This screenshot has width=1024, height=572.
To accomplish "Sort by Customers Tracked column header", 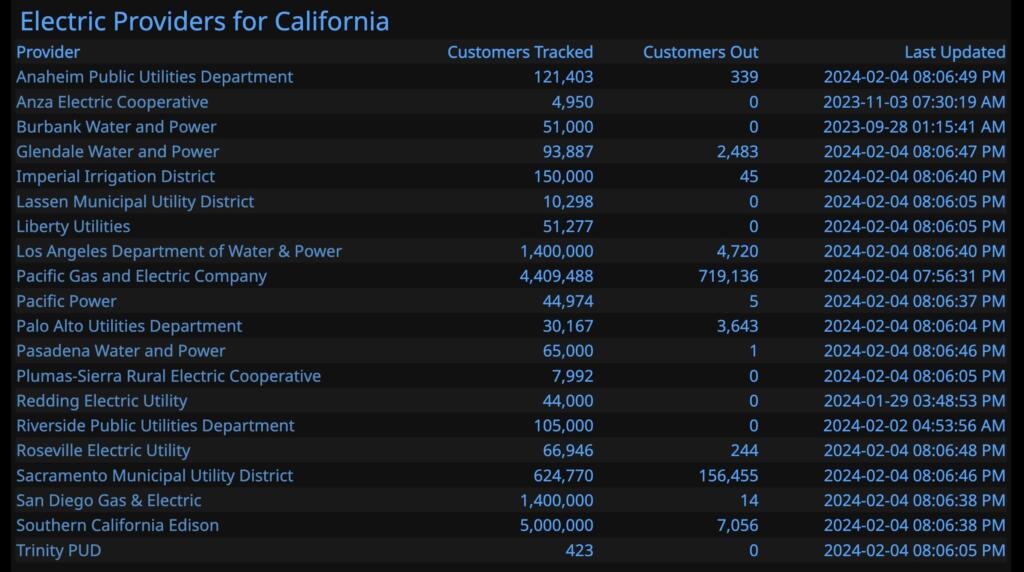I will click(519, 52).
